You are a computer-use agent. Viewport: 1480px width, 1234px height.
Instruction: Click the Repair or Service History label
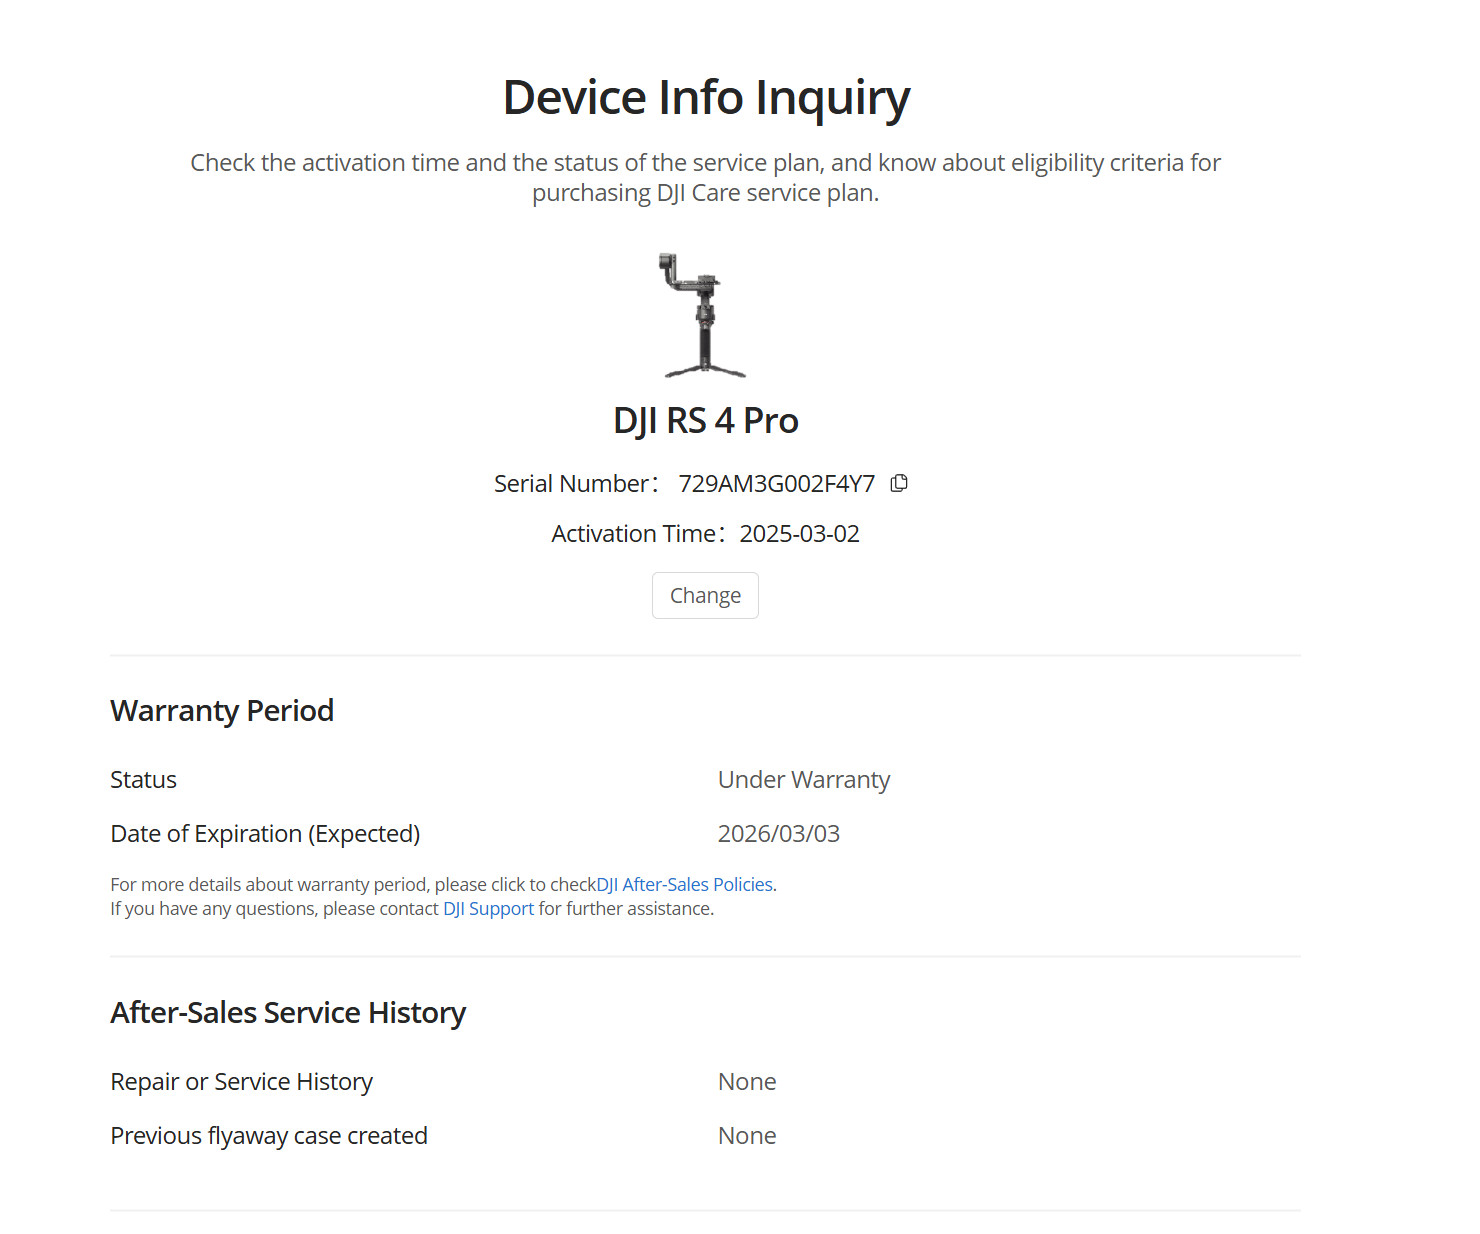[x=241, y=1082]
